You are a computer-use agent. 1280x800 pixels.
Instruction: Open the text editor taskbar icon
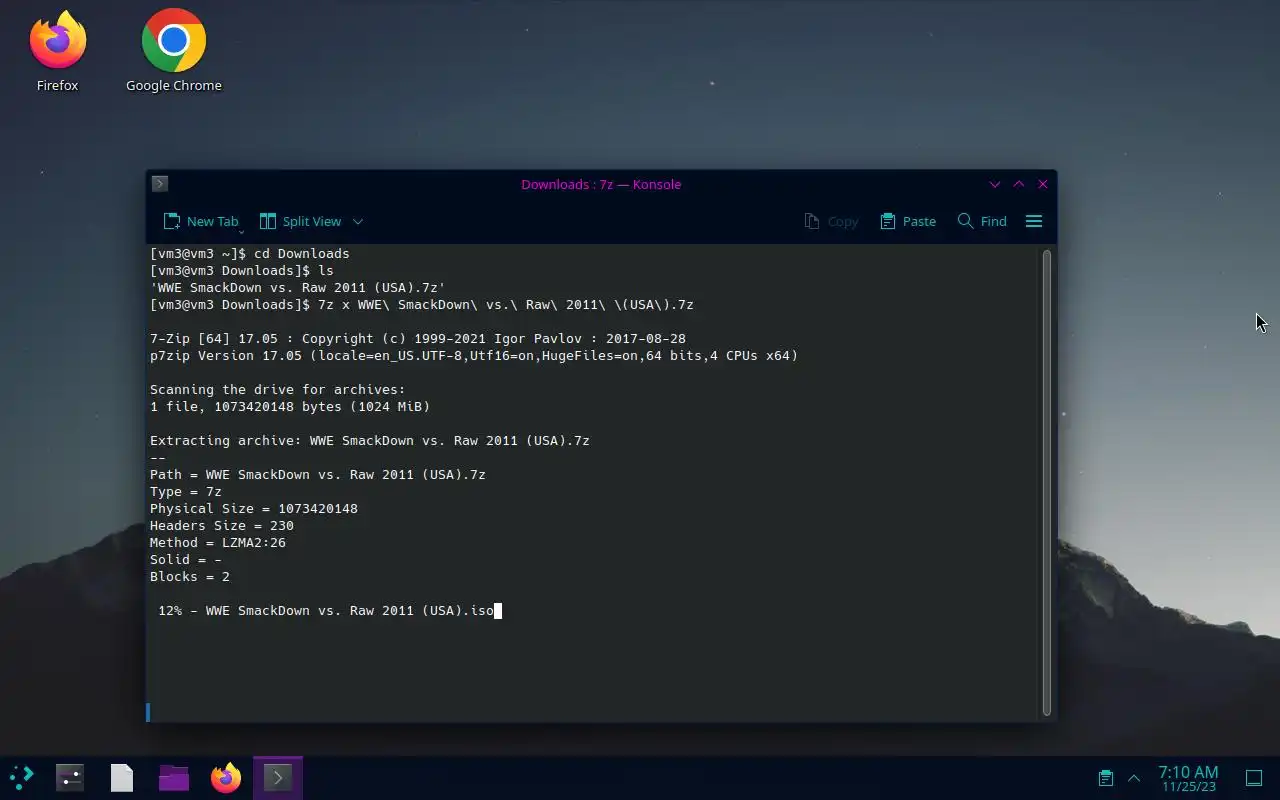[122, 777]
